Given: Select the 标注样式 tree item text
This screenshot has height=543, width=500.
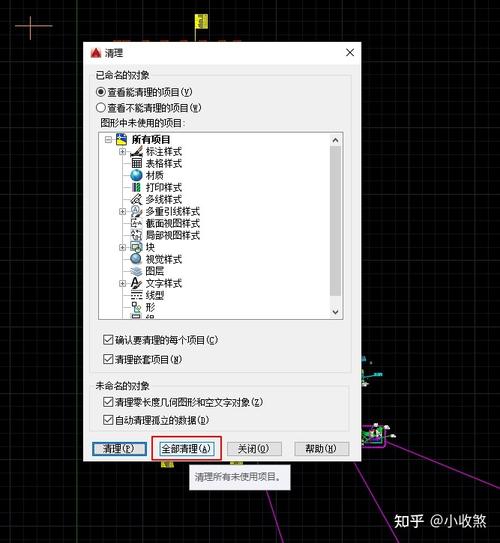Looking at the screenshot, I should pyautogui.click(x=164, y=152).
